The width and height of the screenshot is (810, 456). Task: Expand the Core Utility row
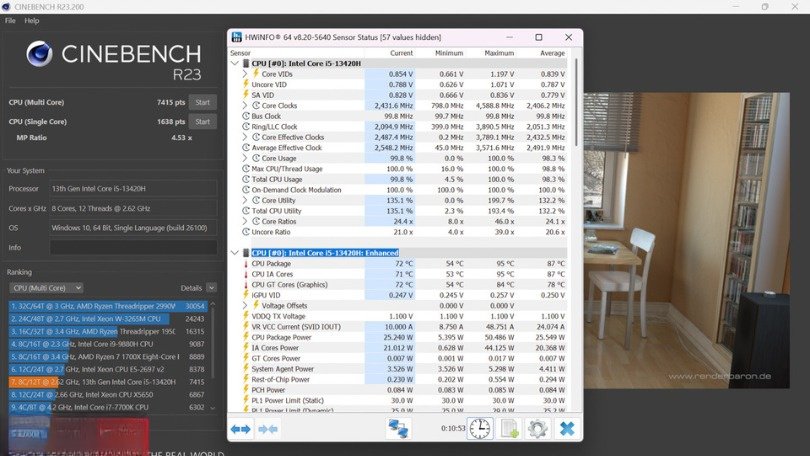(x=245, y=200)
